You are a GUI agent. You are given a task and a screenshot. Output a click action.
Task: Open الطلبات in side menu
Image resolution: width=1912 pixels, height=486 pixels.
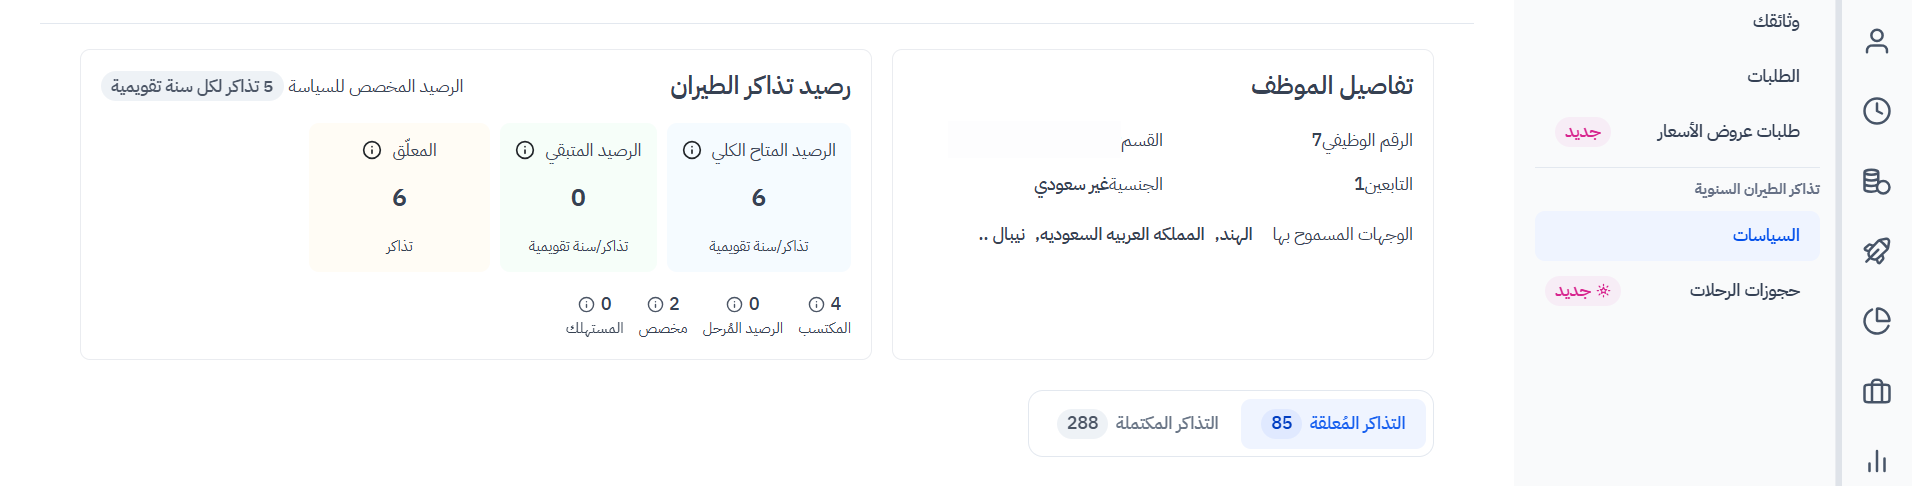[x=1773, y=76]
